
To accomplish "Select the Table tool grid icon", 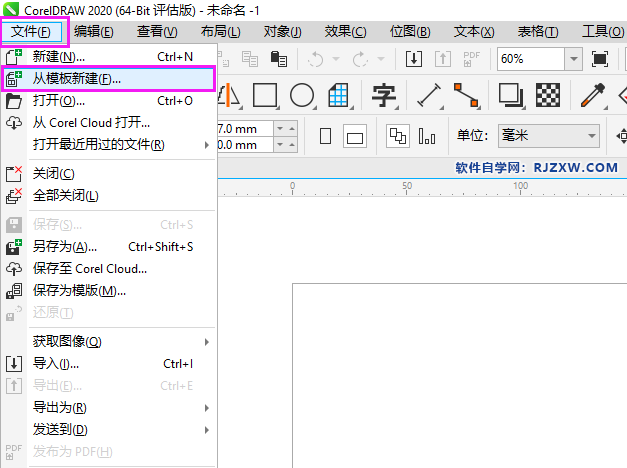I will 339,95.
